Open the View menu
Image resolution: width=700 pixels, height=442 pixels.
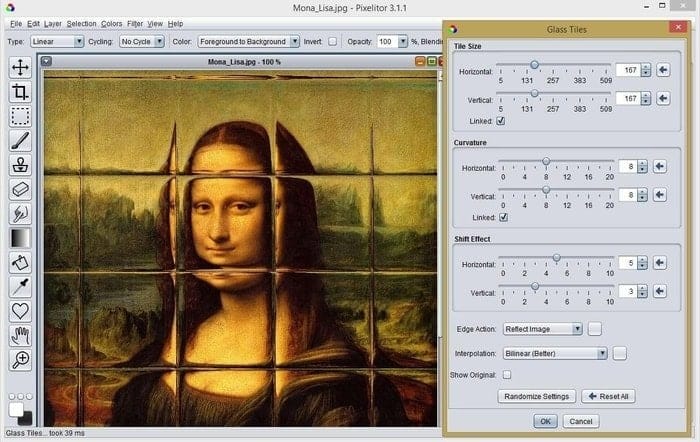[155, 24]
